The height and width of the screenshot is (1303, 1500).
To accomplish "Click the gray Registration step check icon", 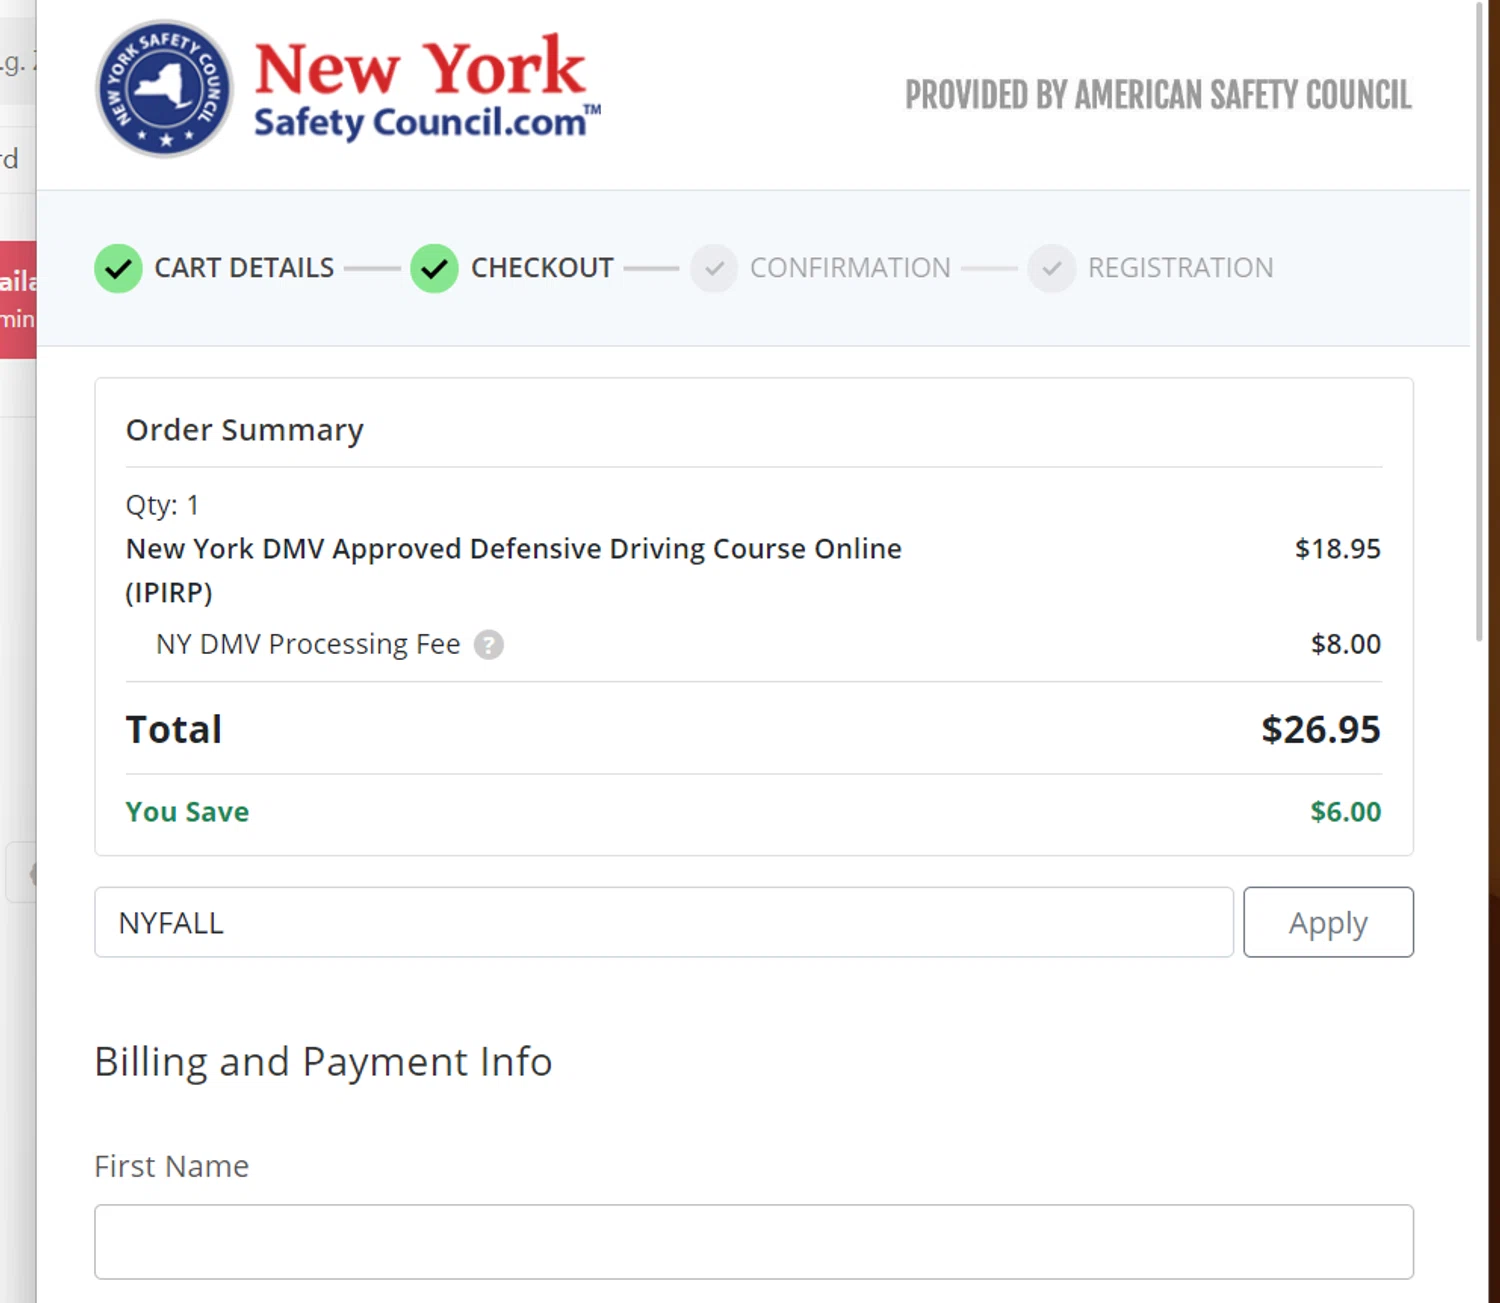I will 1051,268.
